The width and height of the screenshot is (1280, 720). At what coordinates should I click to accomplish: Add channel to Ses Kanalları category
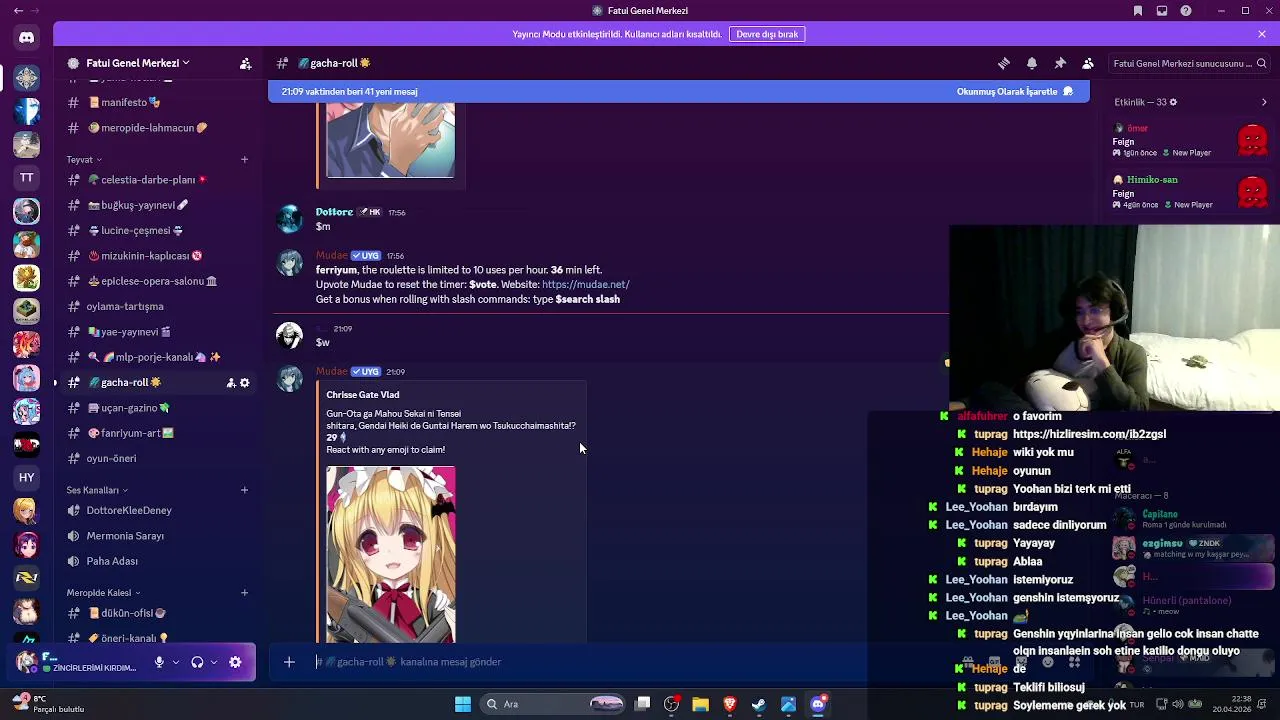(x=244, y=490)
